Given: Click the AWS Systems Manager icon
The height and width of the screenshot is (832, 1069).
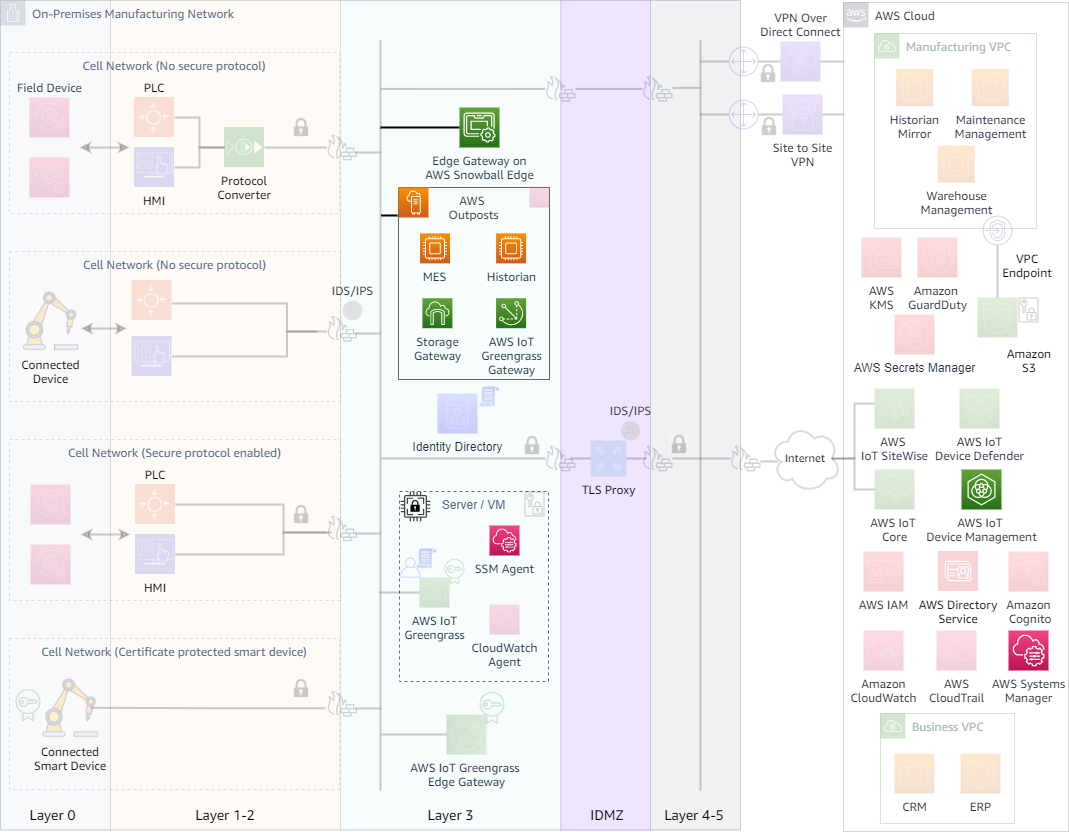Looking at the screenshot, I should [x=1028, y=651].
